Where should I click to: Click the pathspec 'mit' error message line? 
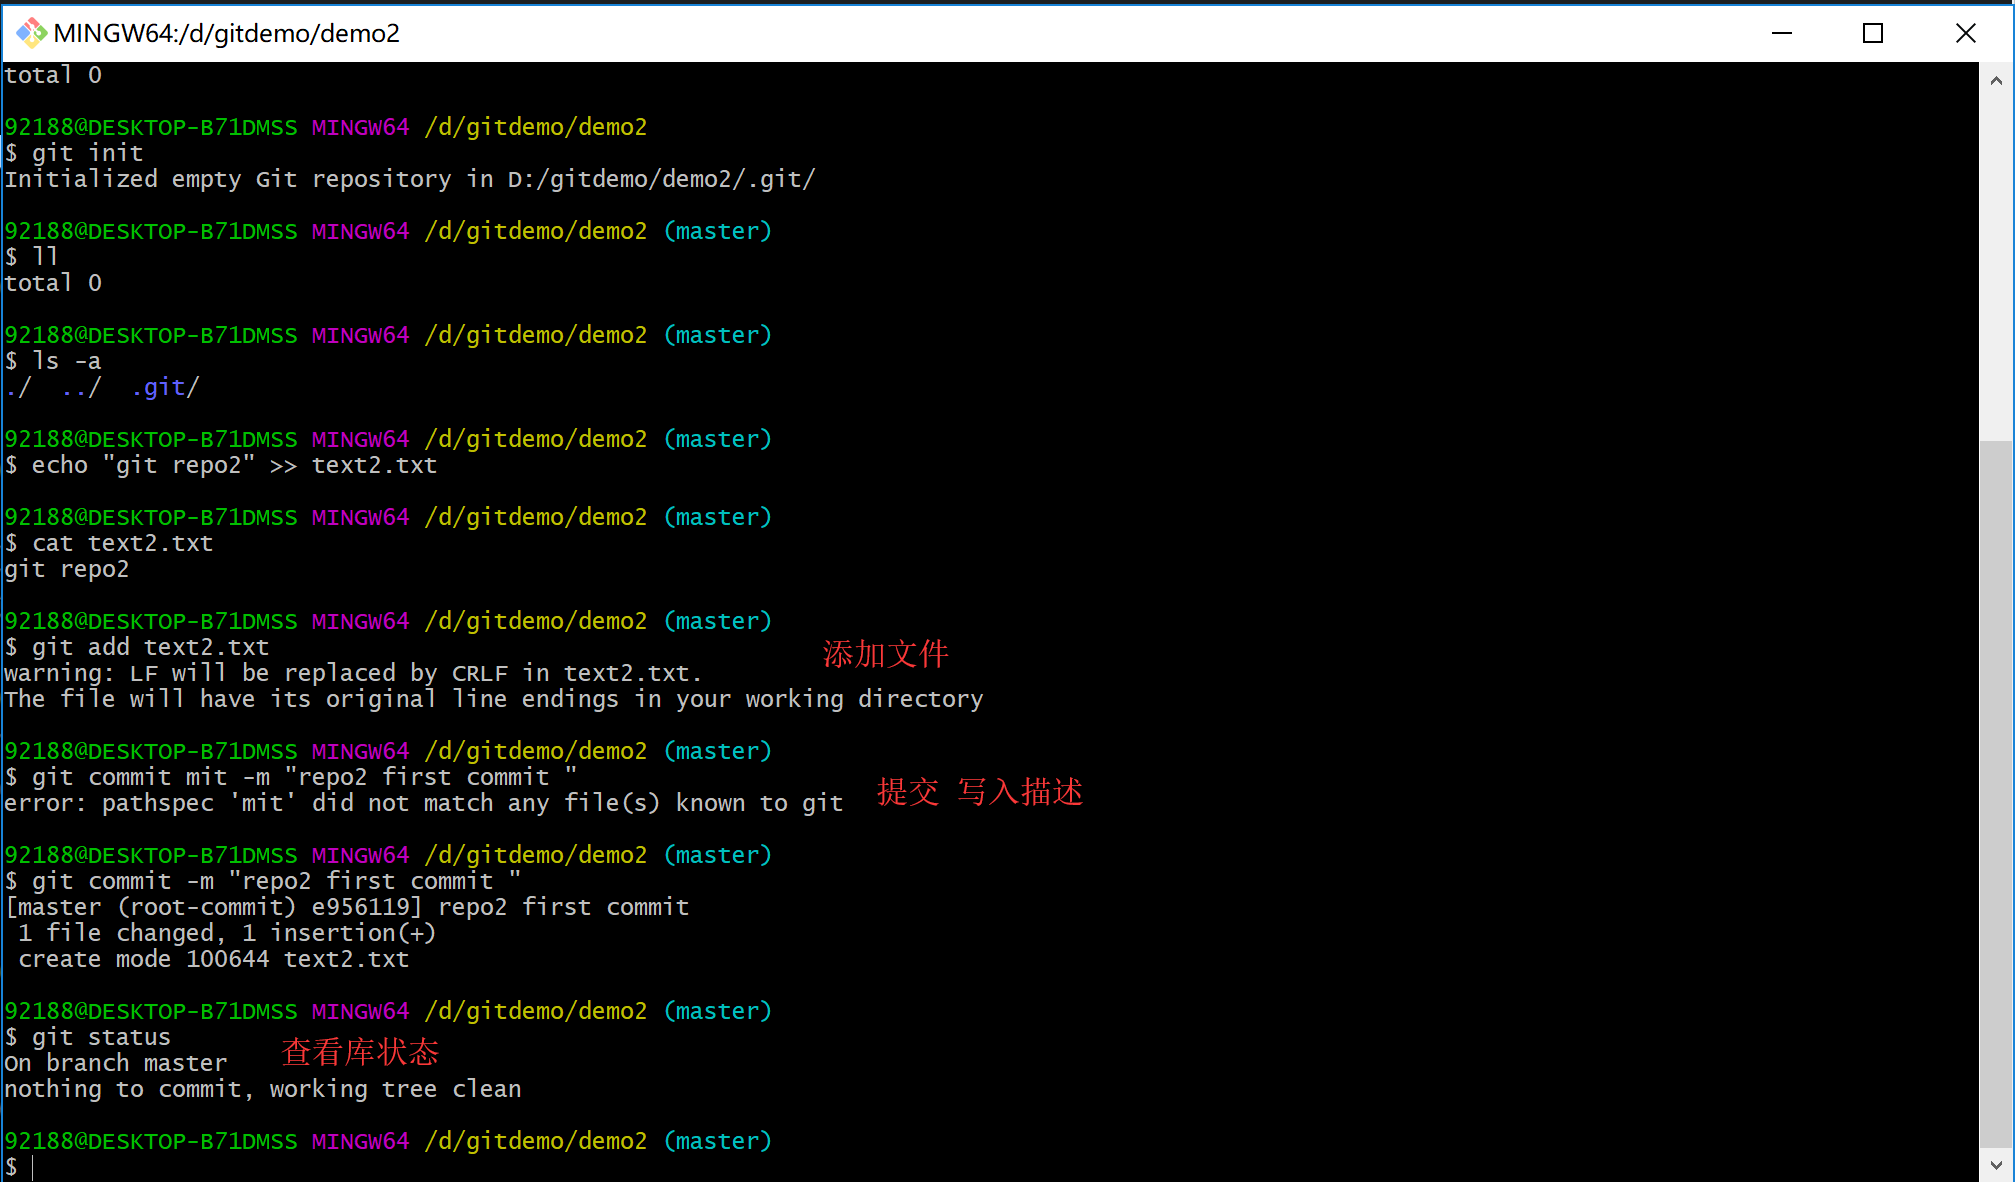coord(423,803)
